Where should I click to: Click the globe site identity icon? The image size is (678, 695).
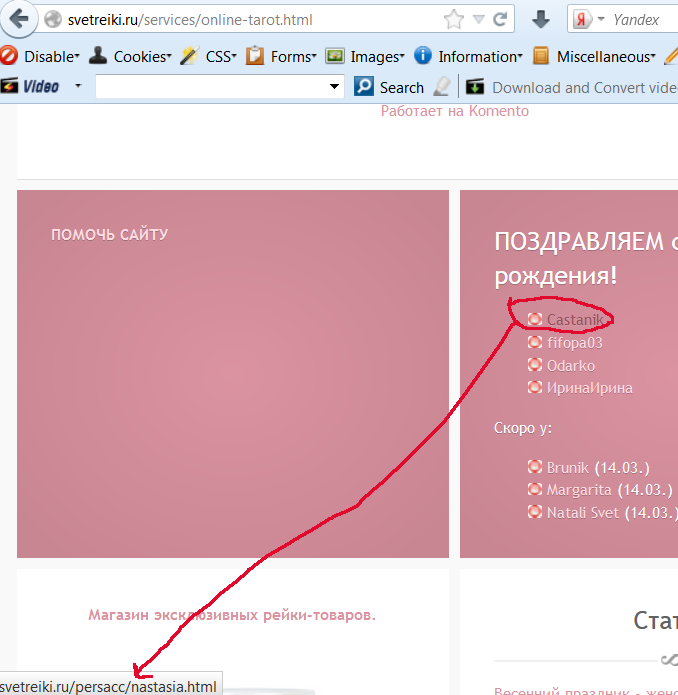tap(53, 20)
